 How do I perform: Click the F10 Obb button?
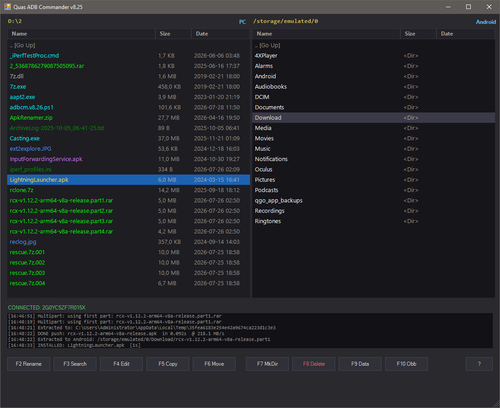tap(406, 364)
